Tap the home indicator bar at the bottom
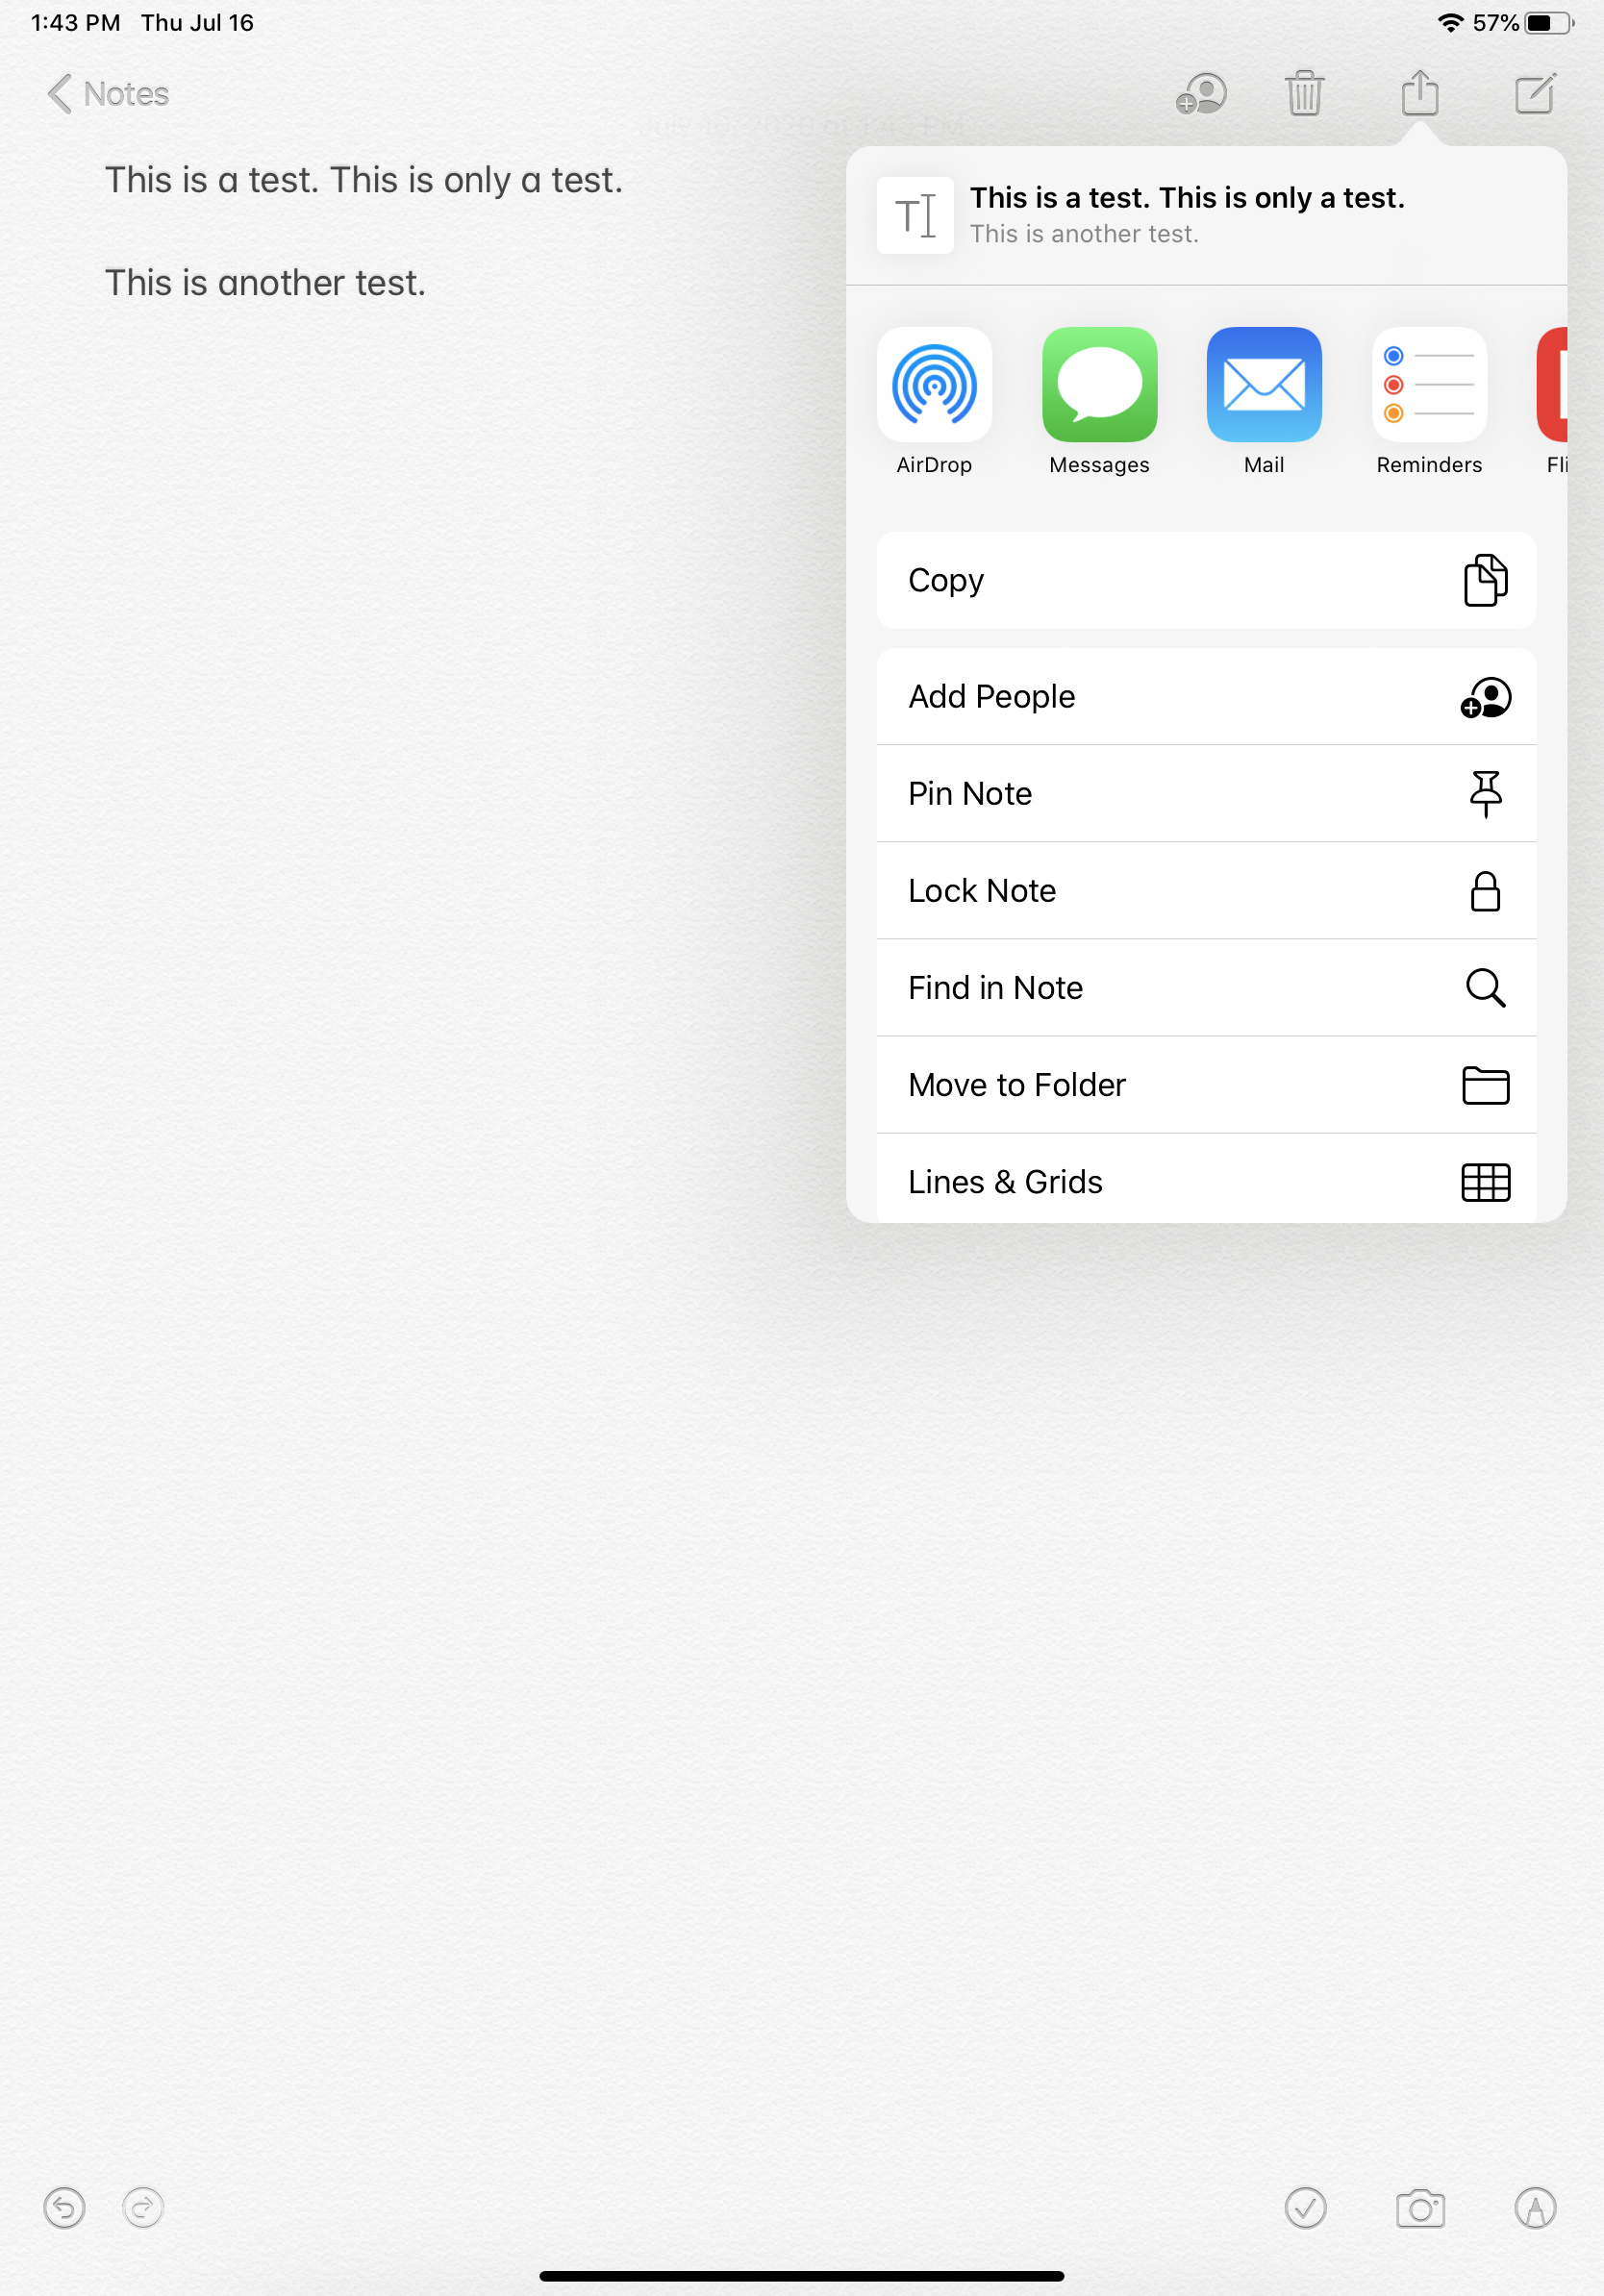 coord(802,2276)
